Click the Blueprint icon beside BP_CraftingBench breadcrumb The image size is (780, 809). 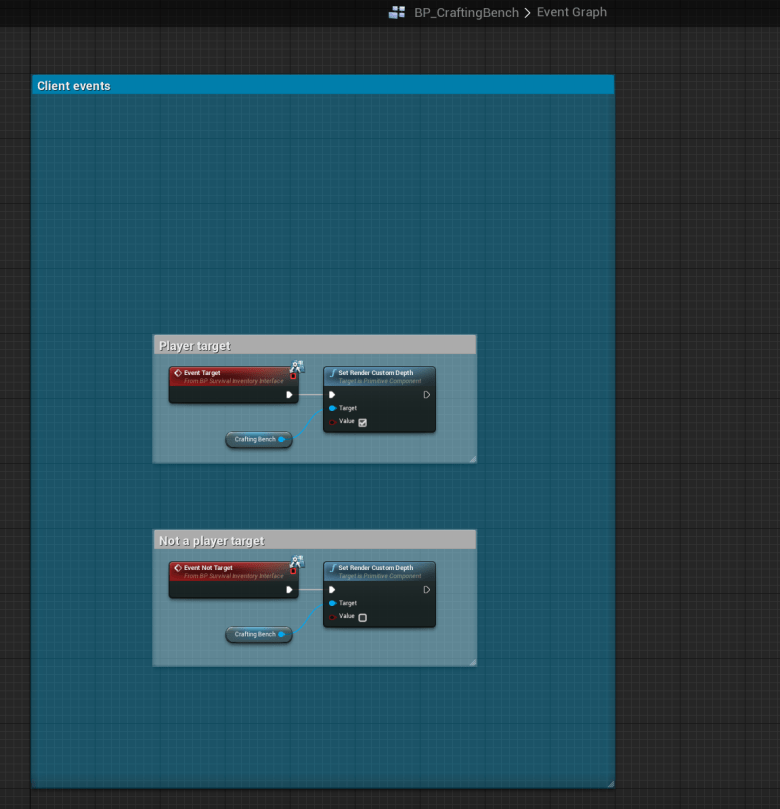coord(397,13)
